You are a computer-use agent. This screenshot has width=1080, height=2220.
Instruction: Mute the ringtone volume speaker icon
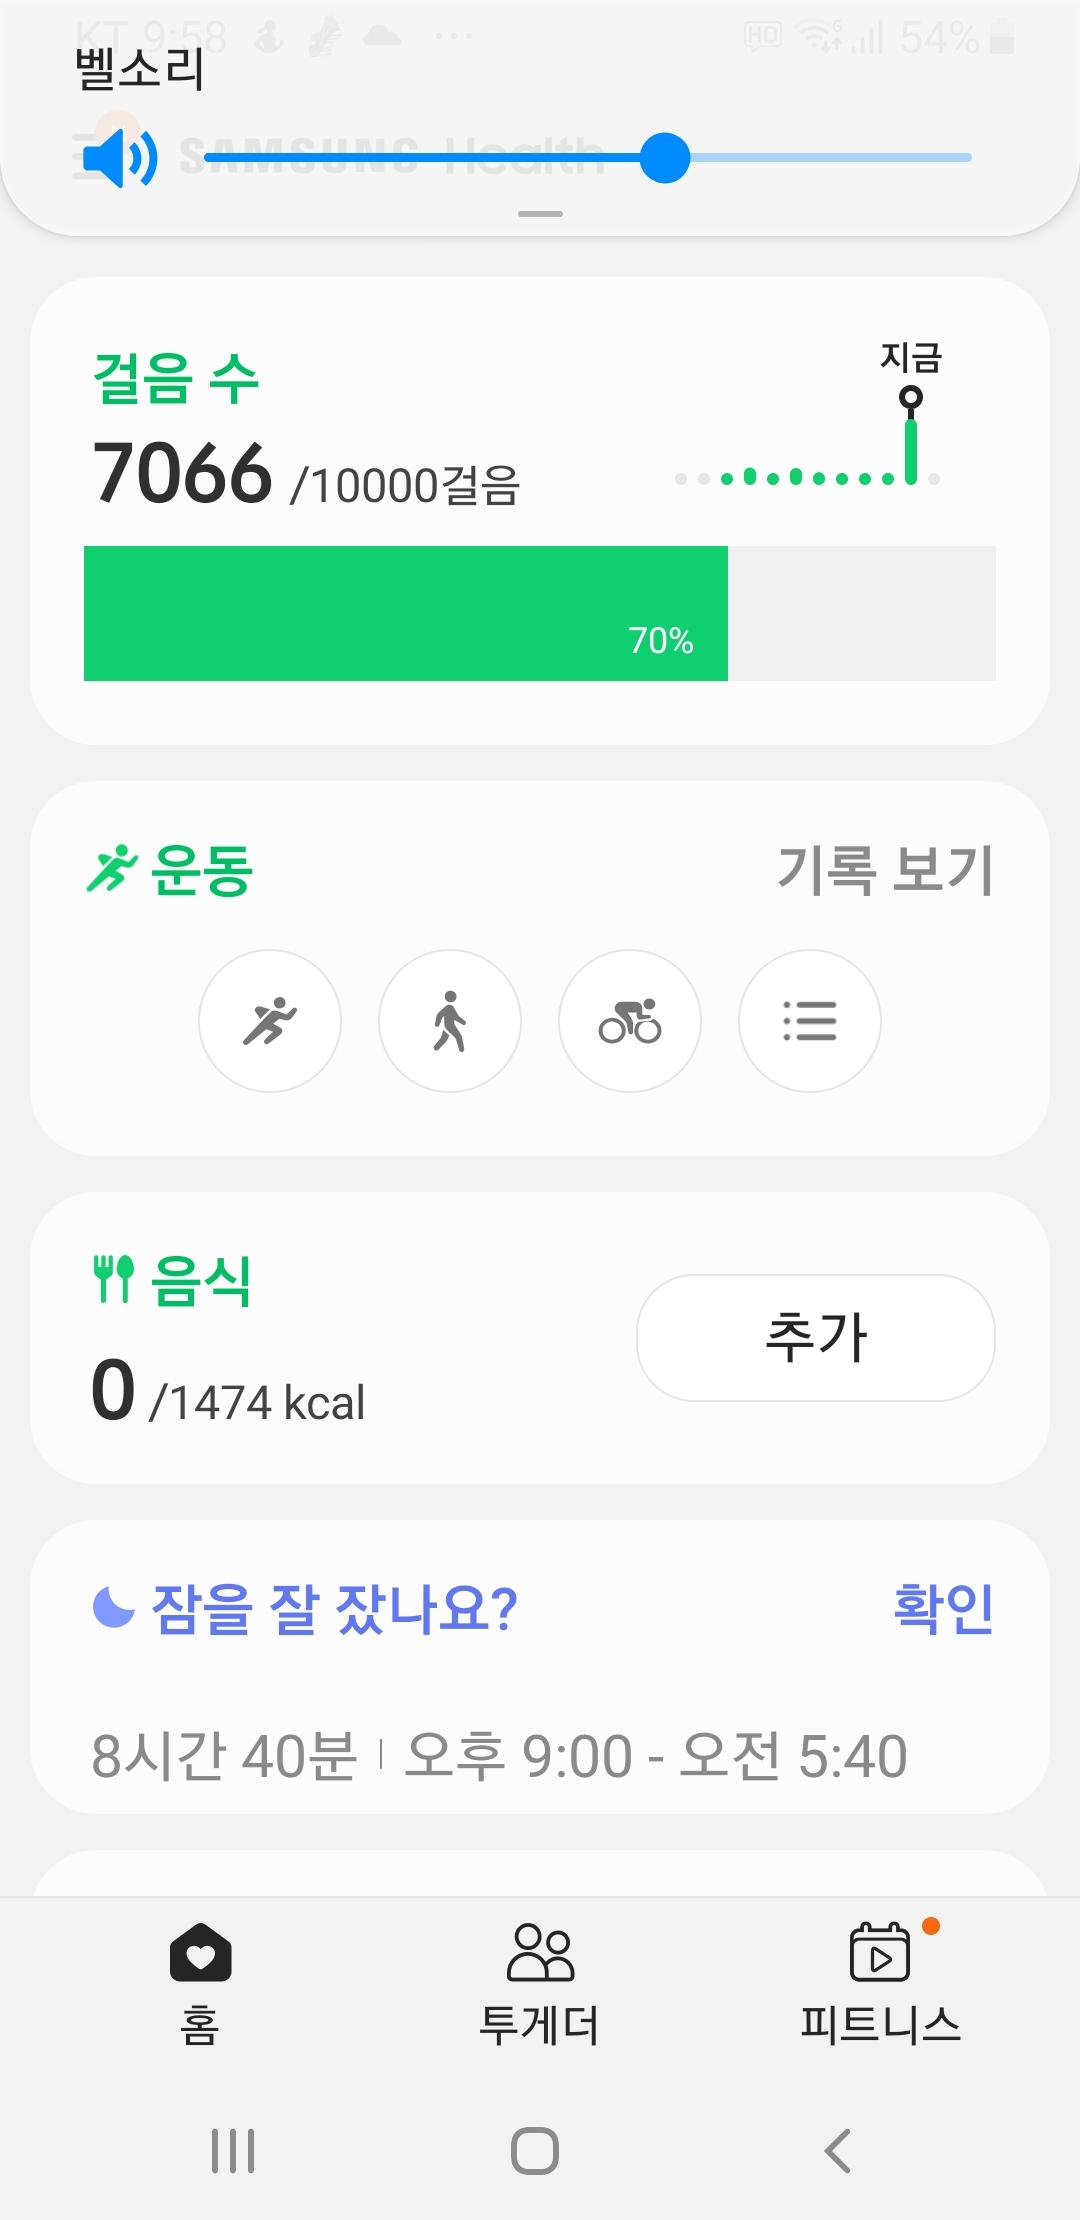120,158
